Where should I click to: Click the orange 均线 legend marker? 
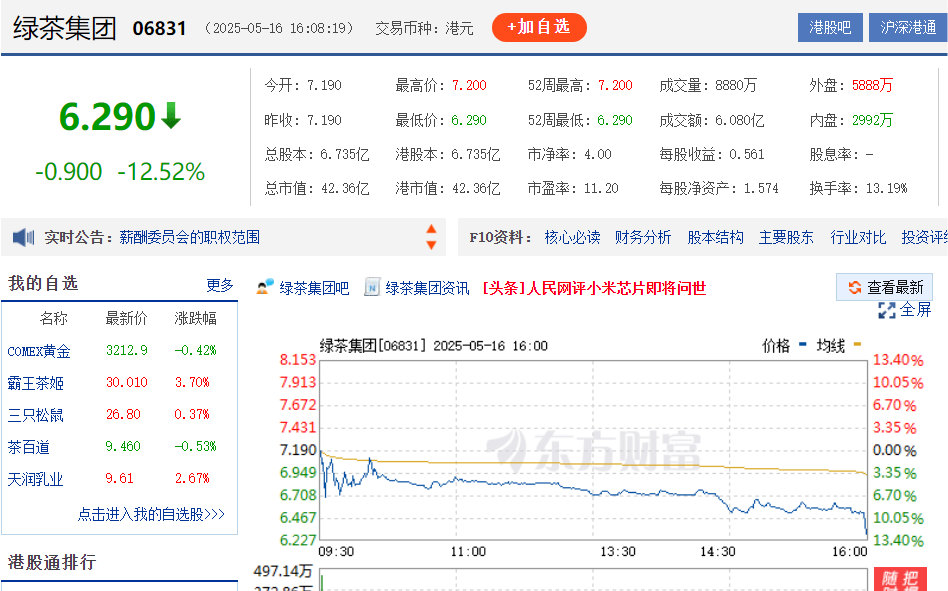pyautogui.click(x=857, y=345)
